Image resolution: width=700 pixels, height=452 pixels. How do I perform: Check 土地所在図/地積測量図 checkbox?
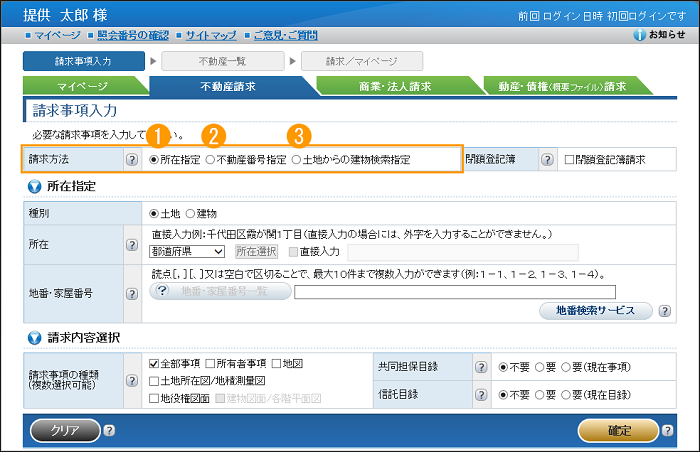tap(154, 381)
